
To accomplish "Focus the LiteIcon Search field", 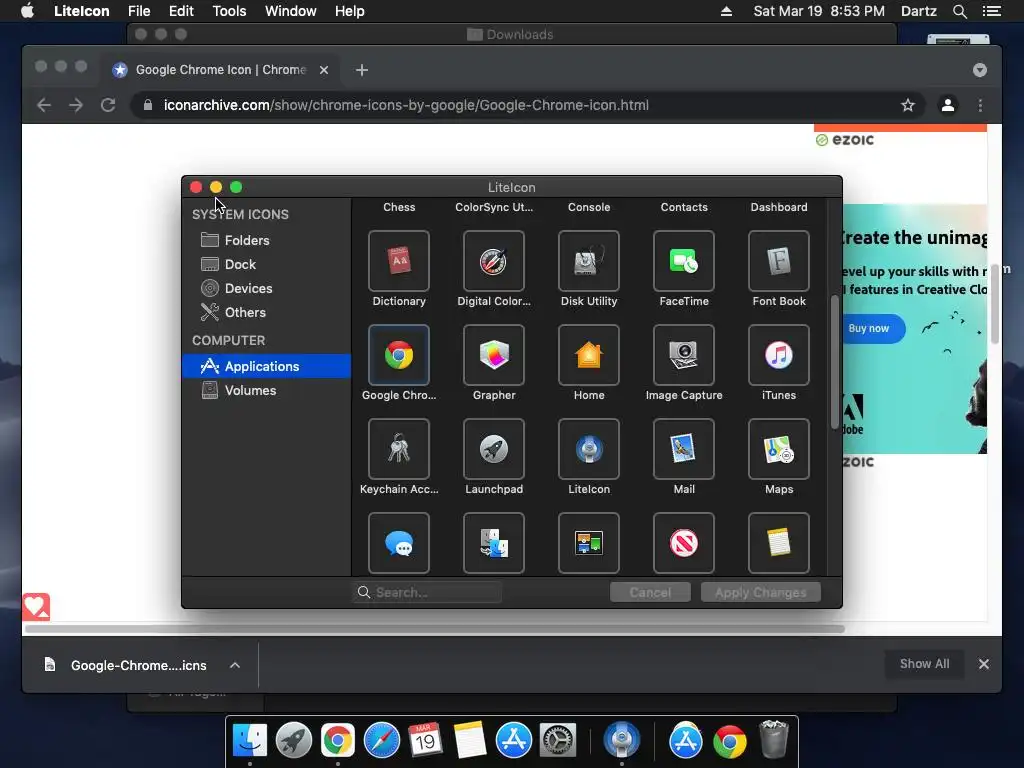I will click(427, 592).
